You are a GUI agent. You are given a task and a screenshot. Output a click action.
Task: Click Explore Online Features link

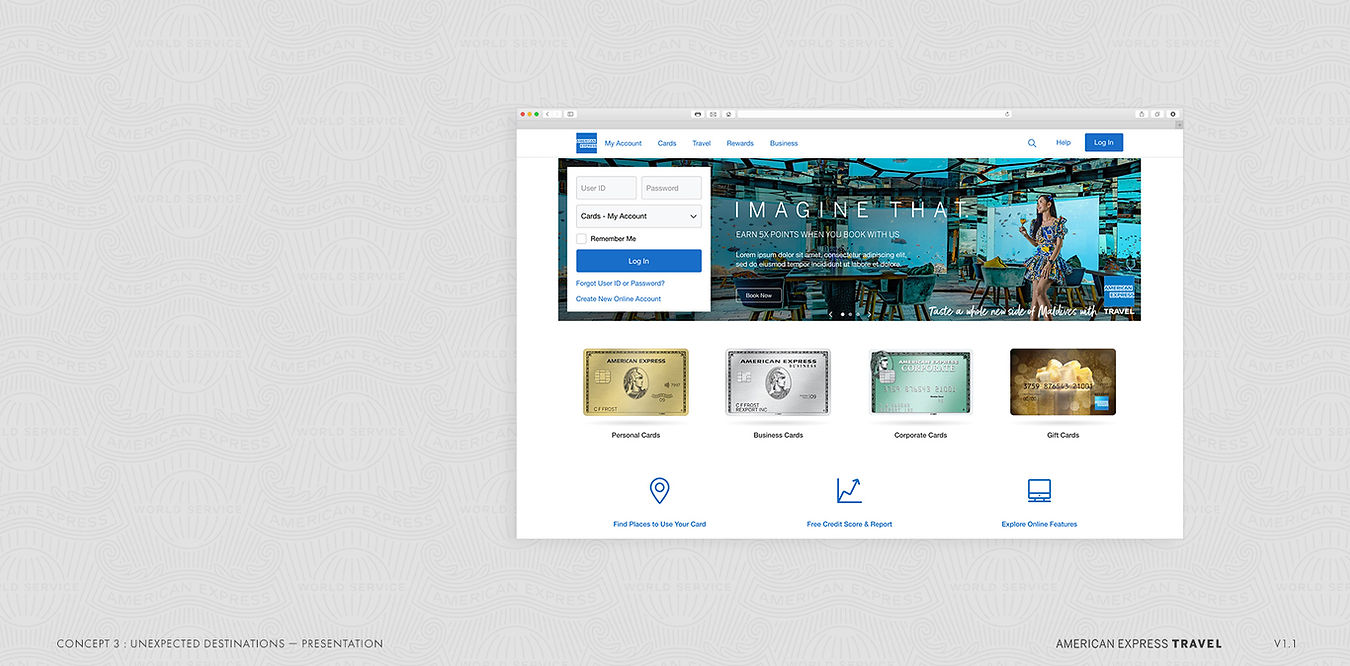(x=1039, y=524)
